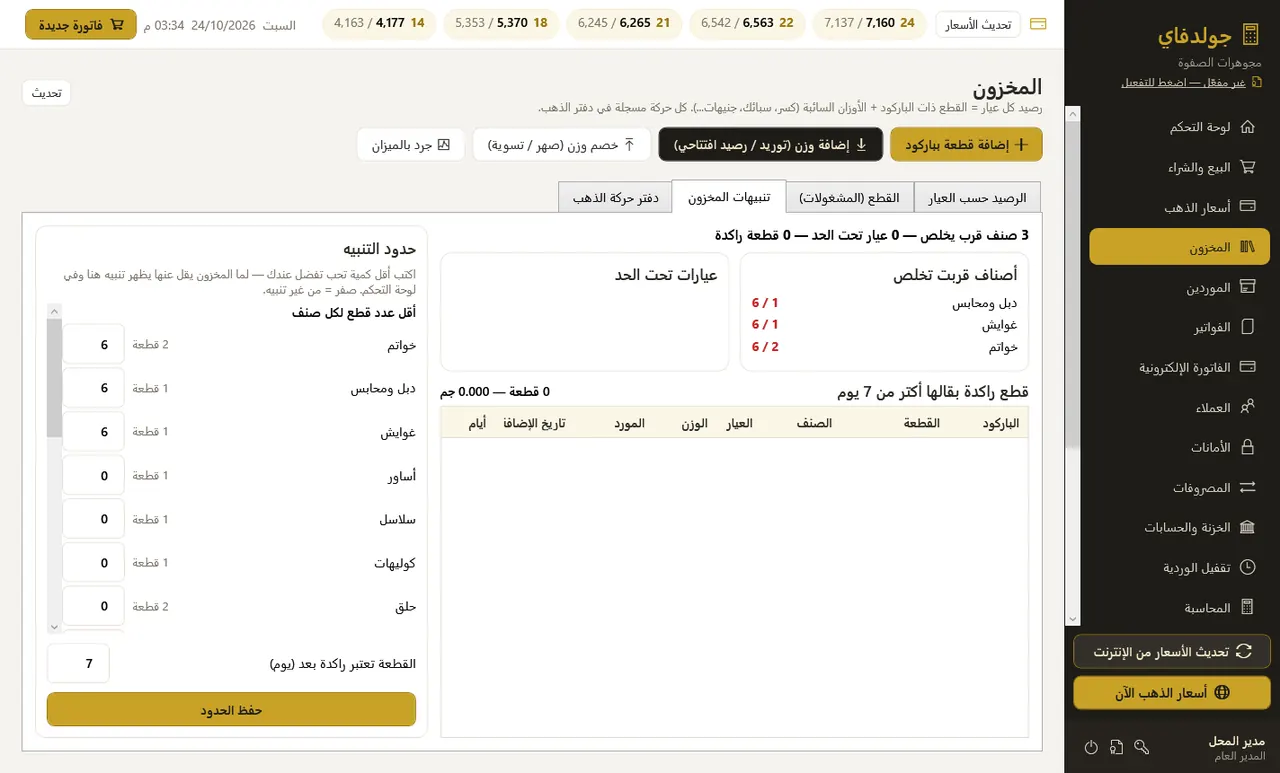1280x773 pixels.
Task: Click the دبل ومحابس minimum quantity field
Action: click(x=94, y=388)
